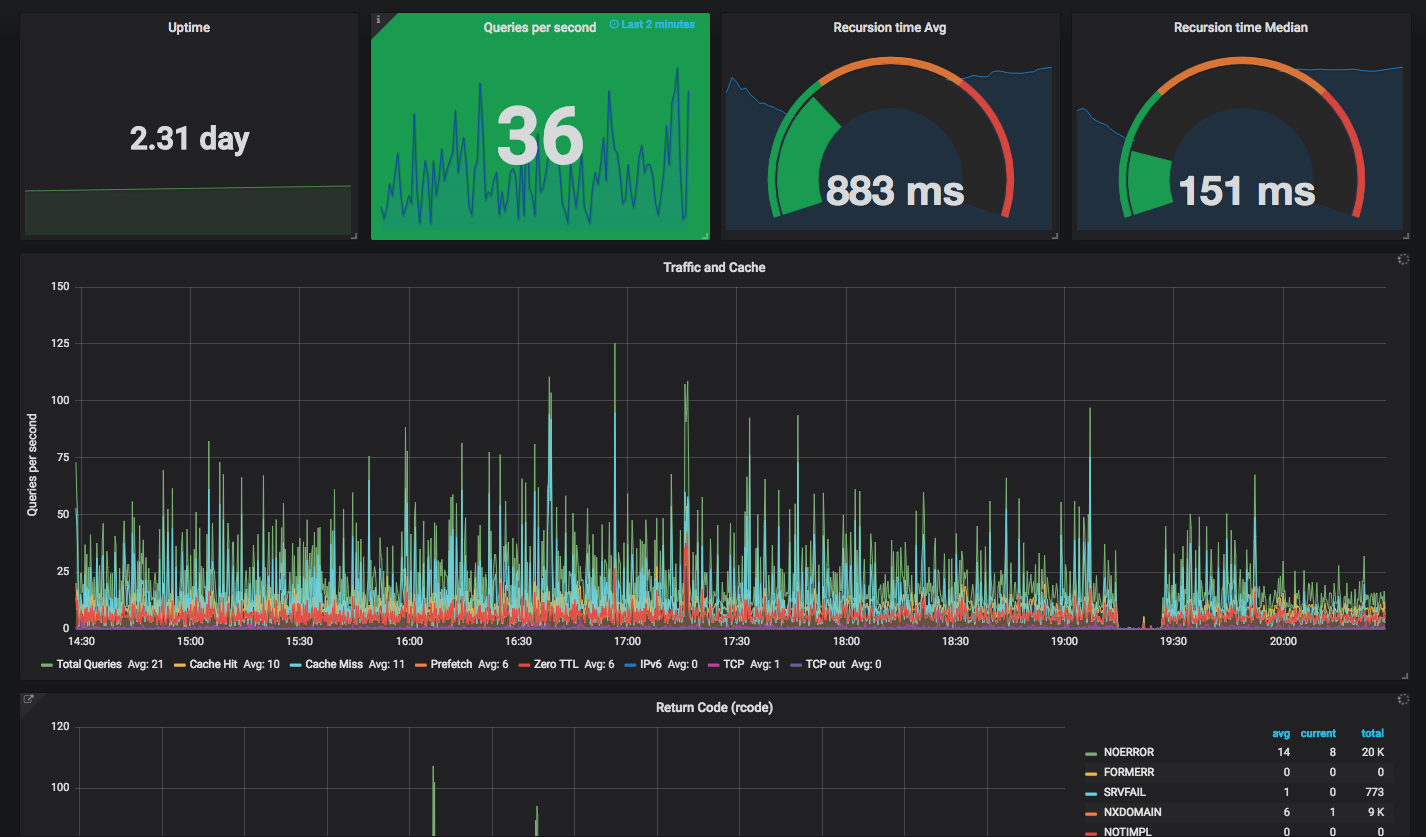
Task: Click the SRVFAIL total value 773
Action: 1375,792
